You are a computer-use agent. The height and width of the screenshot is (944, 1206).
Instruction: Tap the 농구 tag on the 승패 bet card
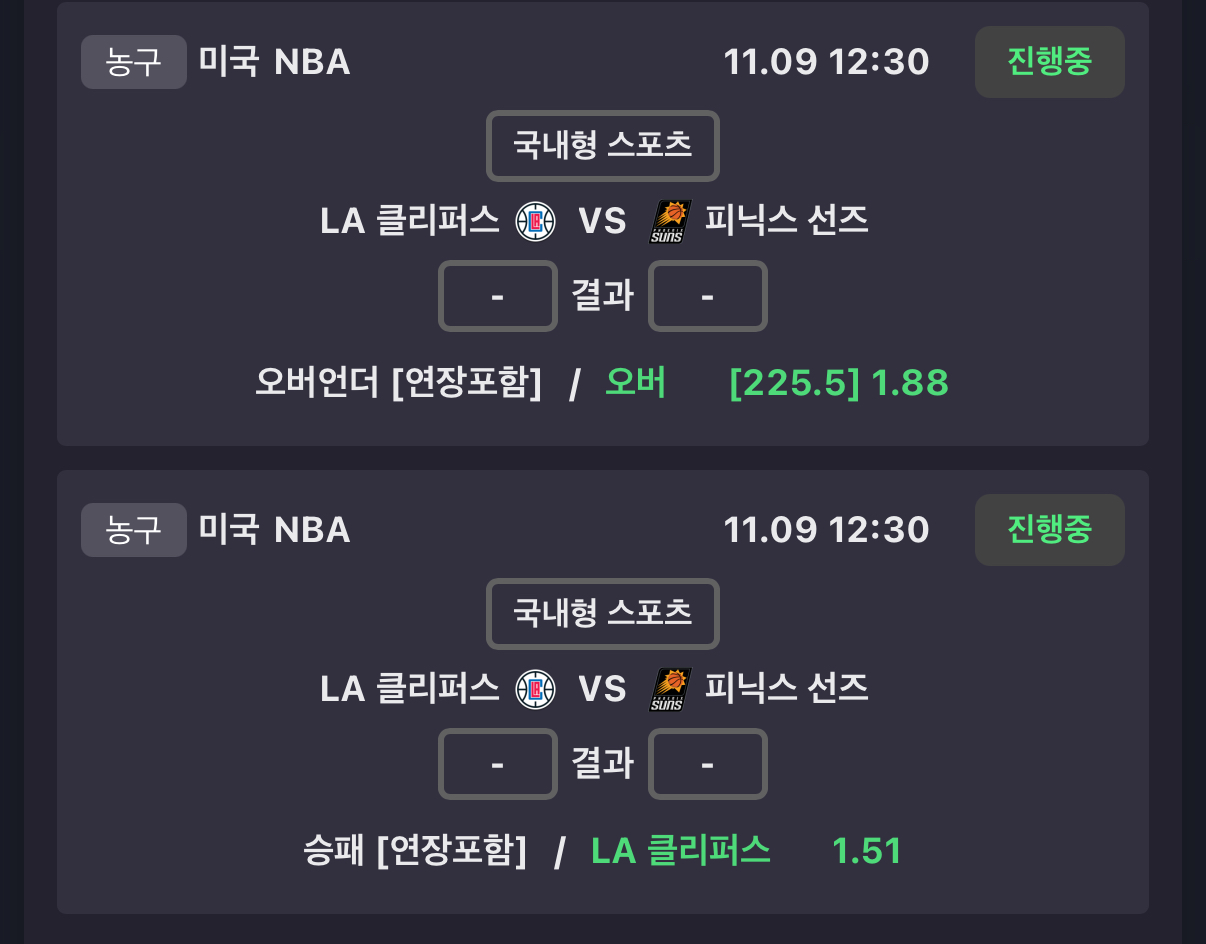134,530
